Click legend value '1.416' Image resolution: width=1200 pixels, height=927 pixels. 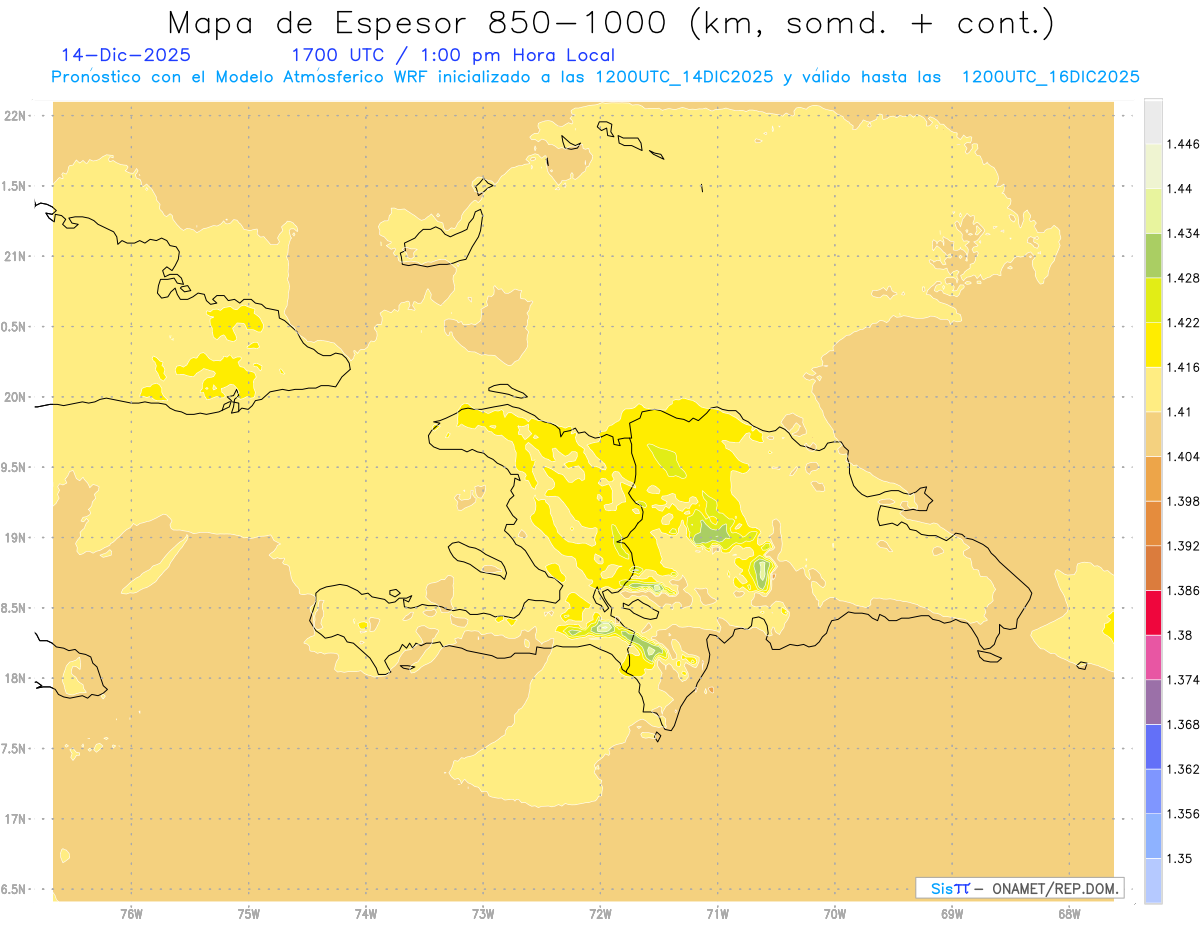pos(1183,368)
